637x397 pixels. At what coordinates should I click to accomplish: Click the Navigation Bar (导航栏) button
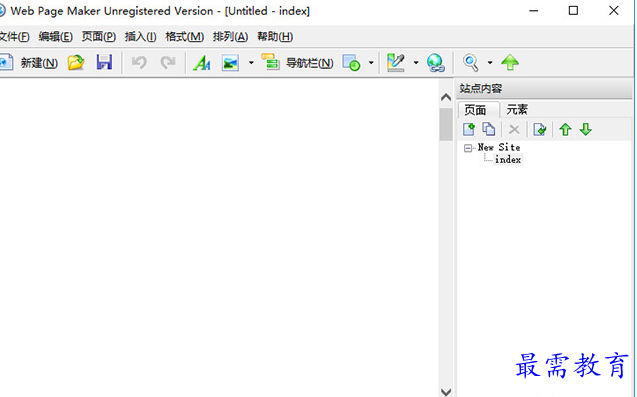(297, 63)
